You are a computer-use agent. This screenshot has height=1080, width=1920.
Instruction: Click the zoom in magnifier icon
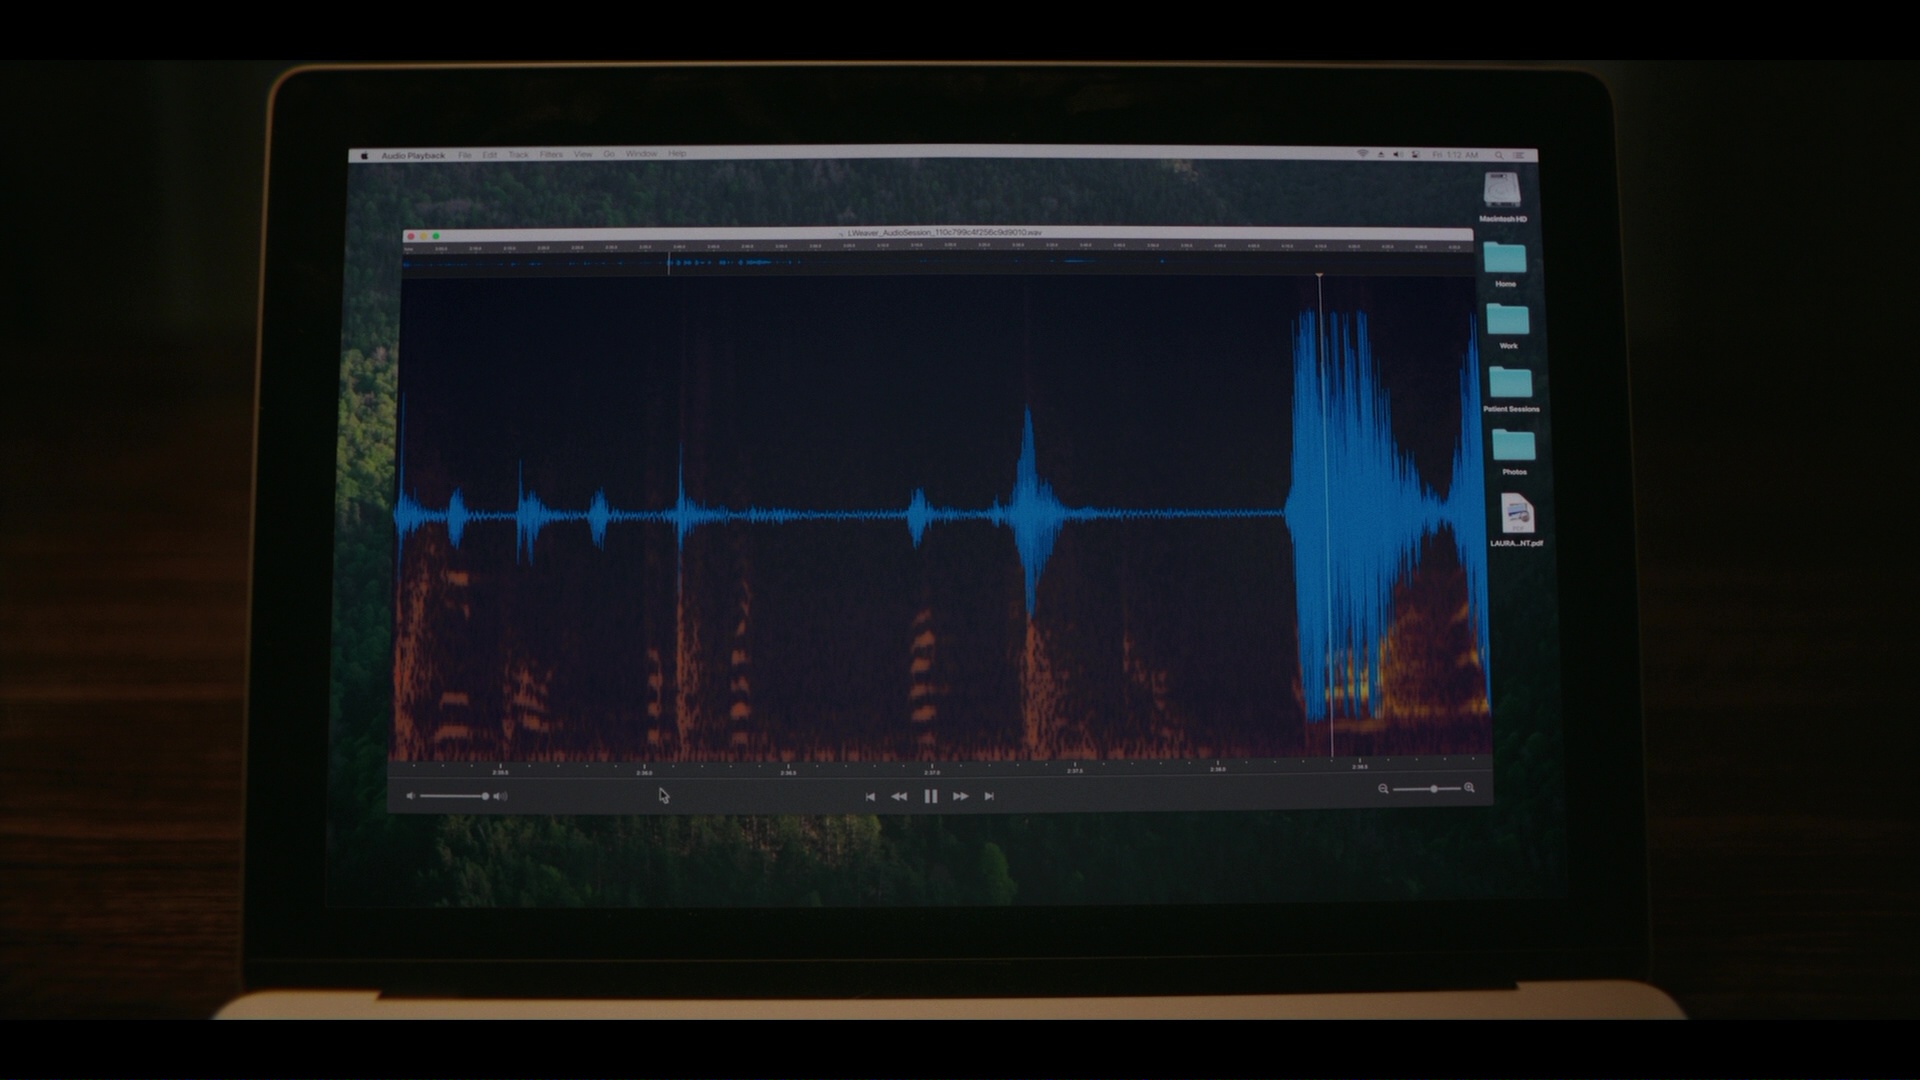pyautogui.click(x=1469, y=788)
